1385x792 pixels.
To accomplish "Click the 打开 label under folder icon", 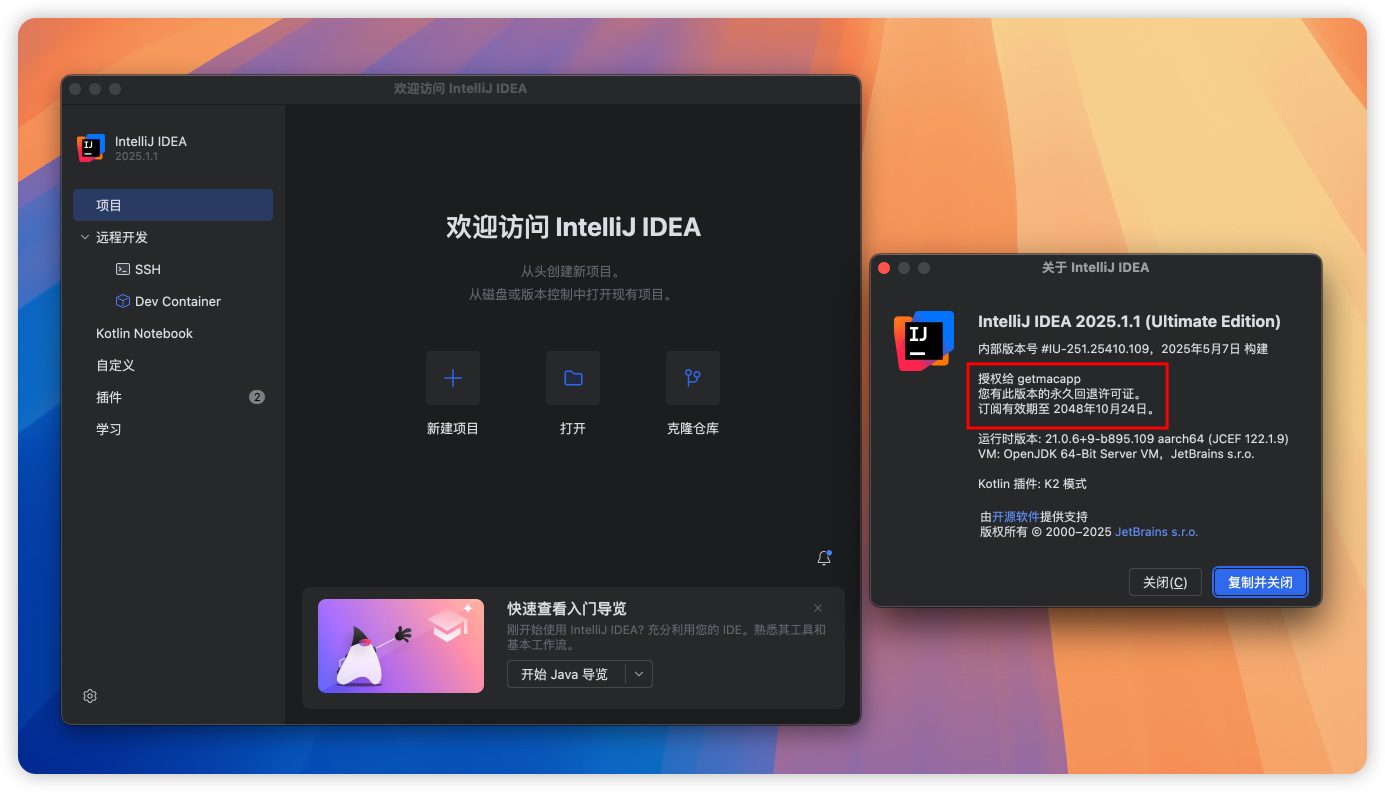I will 573,428.
